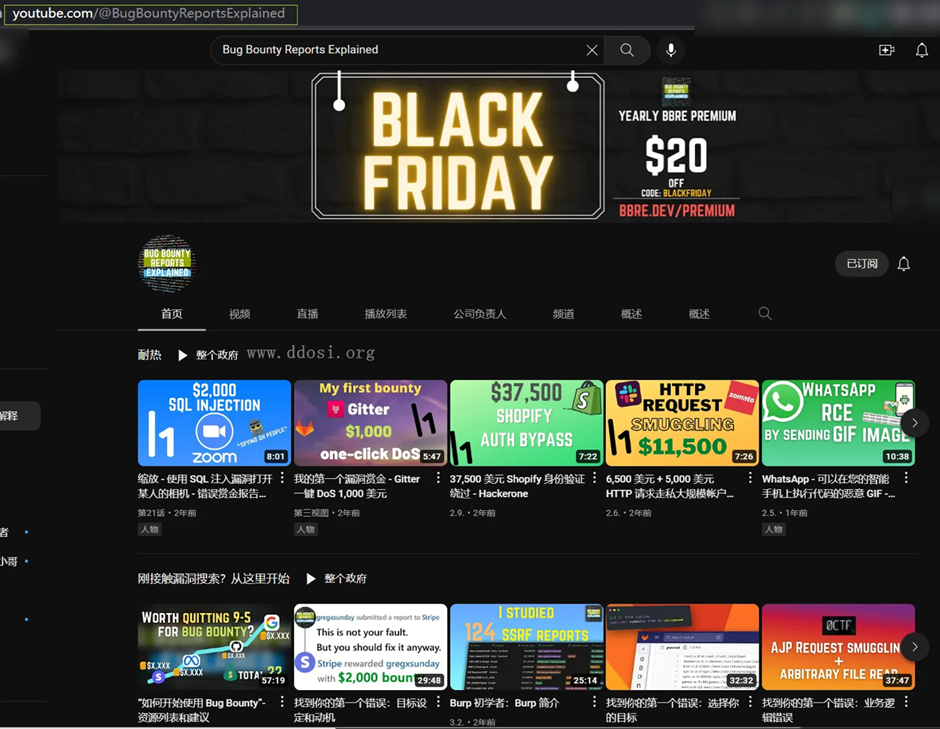The height and width of the screenshot is (729, 940).
Task: Open HTTP Request Smuggling $11,500 thumbnail
Action: (682, 423)
